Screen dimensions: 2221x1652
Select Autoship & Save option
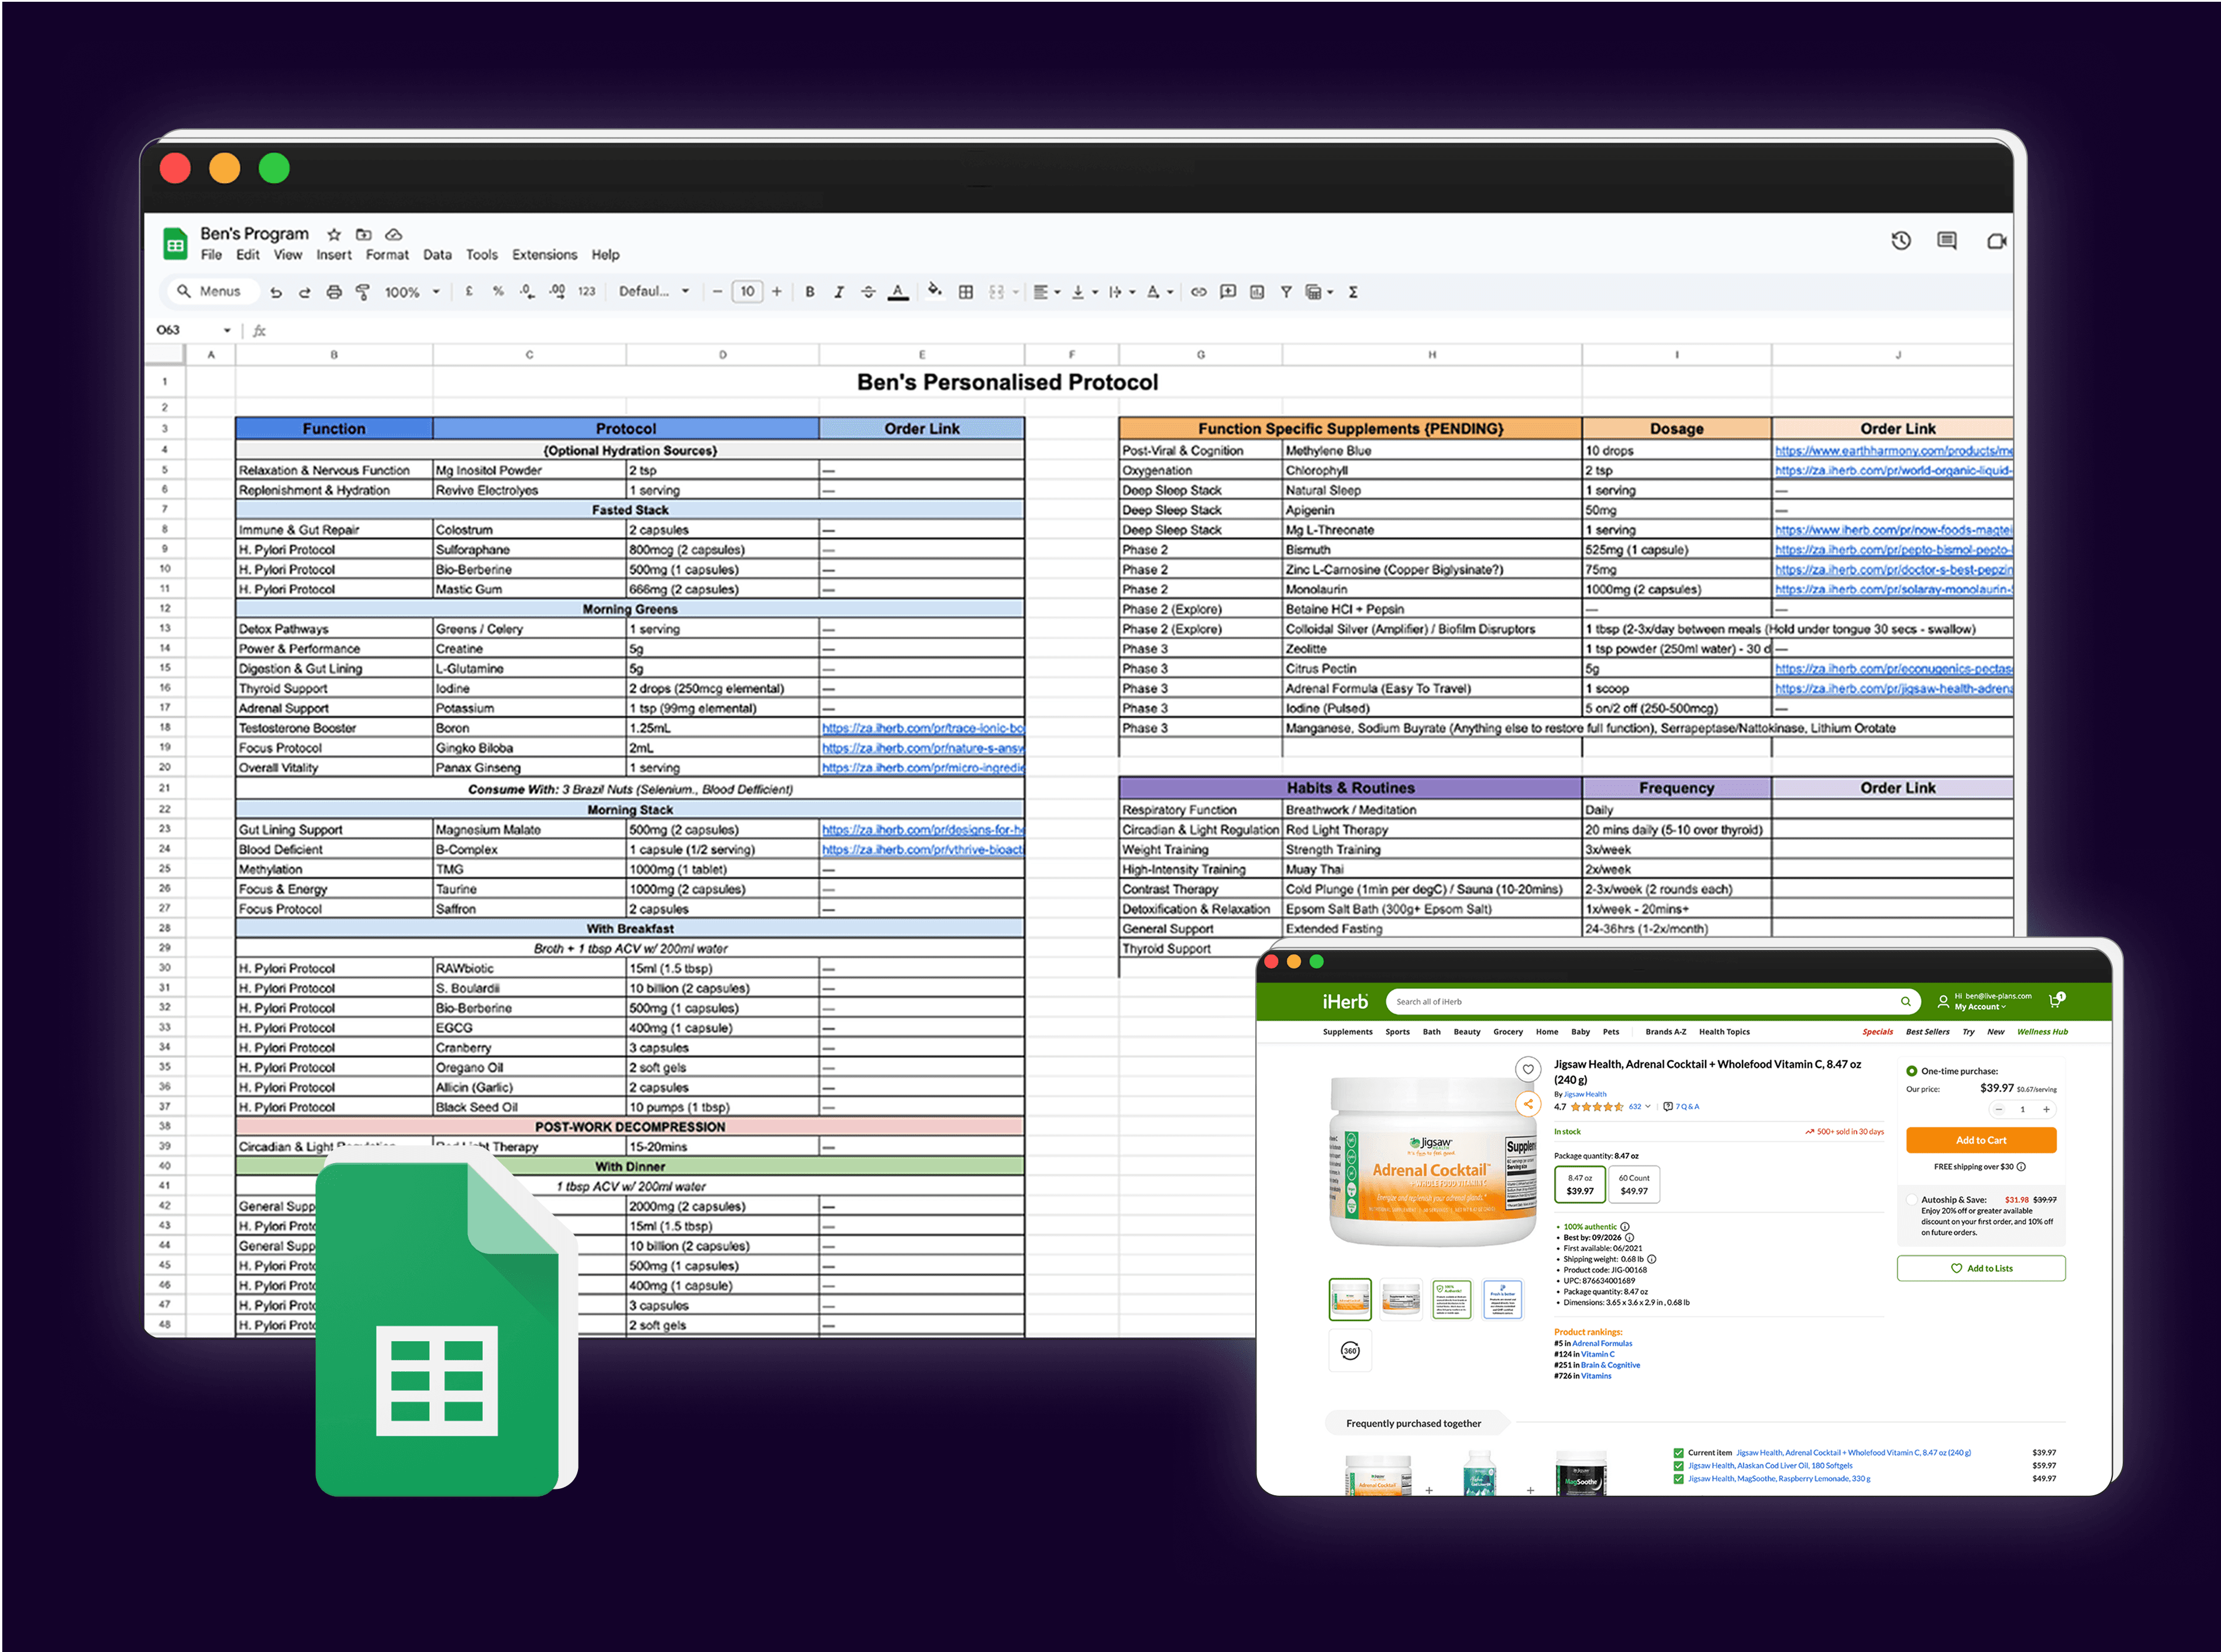pos(1911,1199)
